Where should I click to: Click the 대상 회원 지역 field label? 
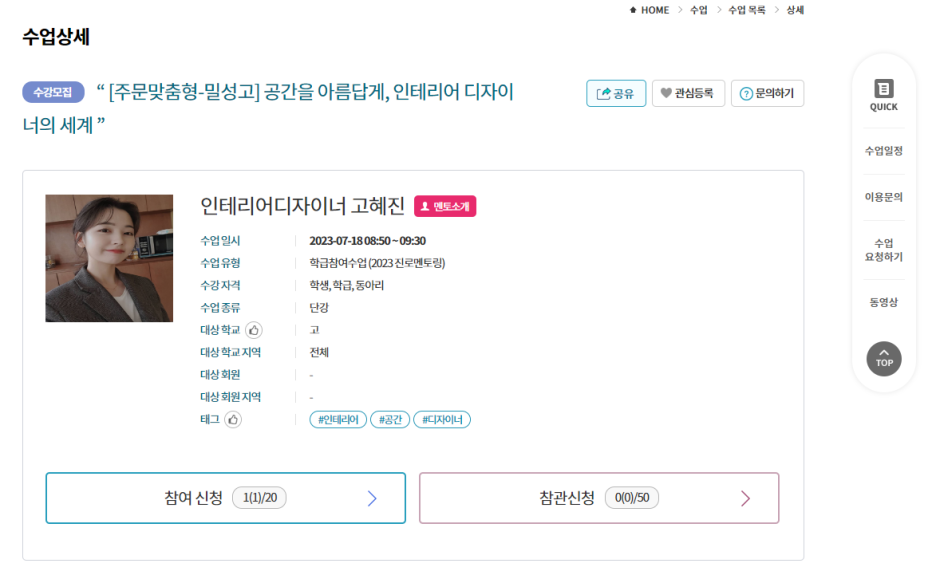230,397
